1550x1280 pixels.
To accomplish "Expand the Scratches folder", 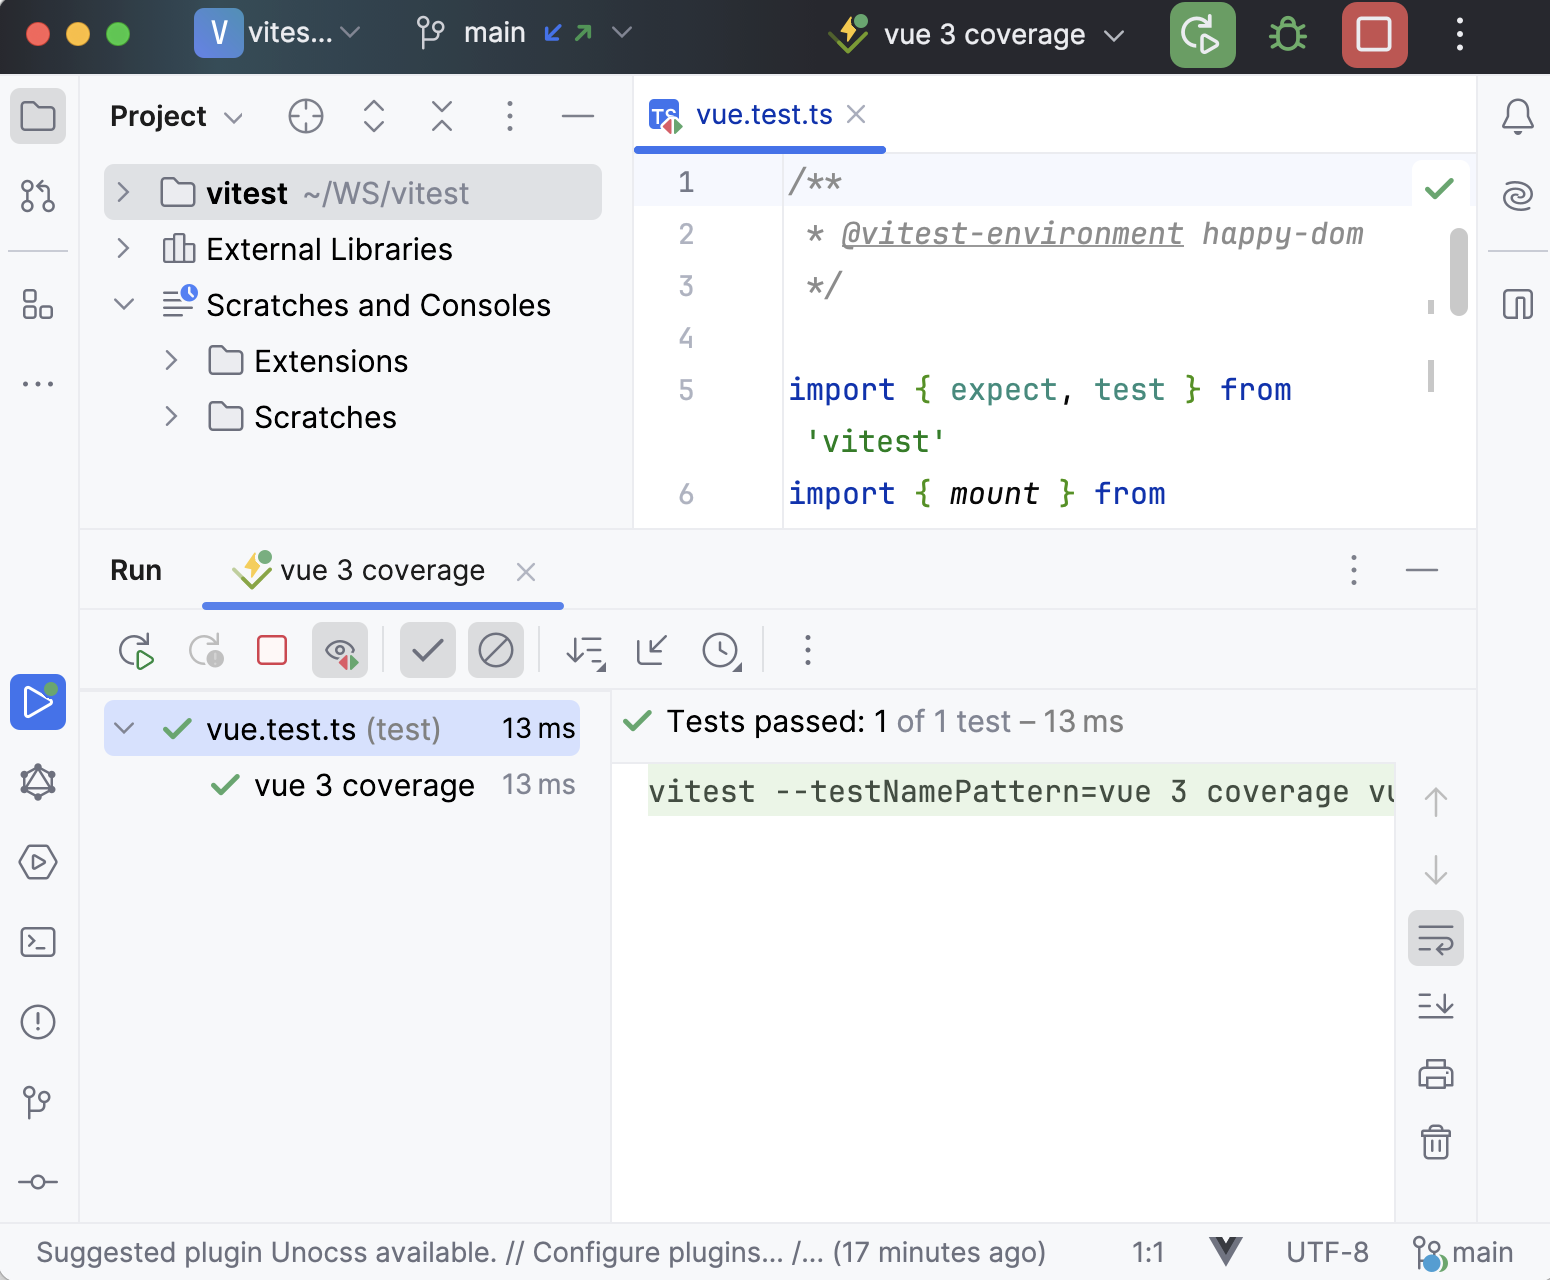I will (x=171, y=417).
